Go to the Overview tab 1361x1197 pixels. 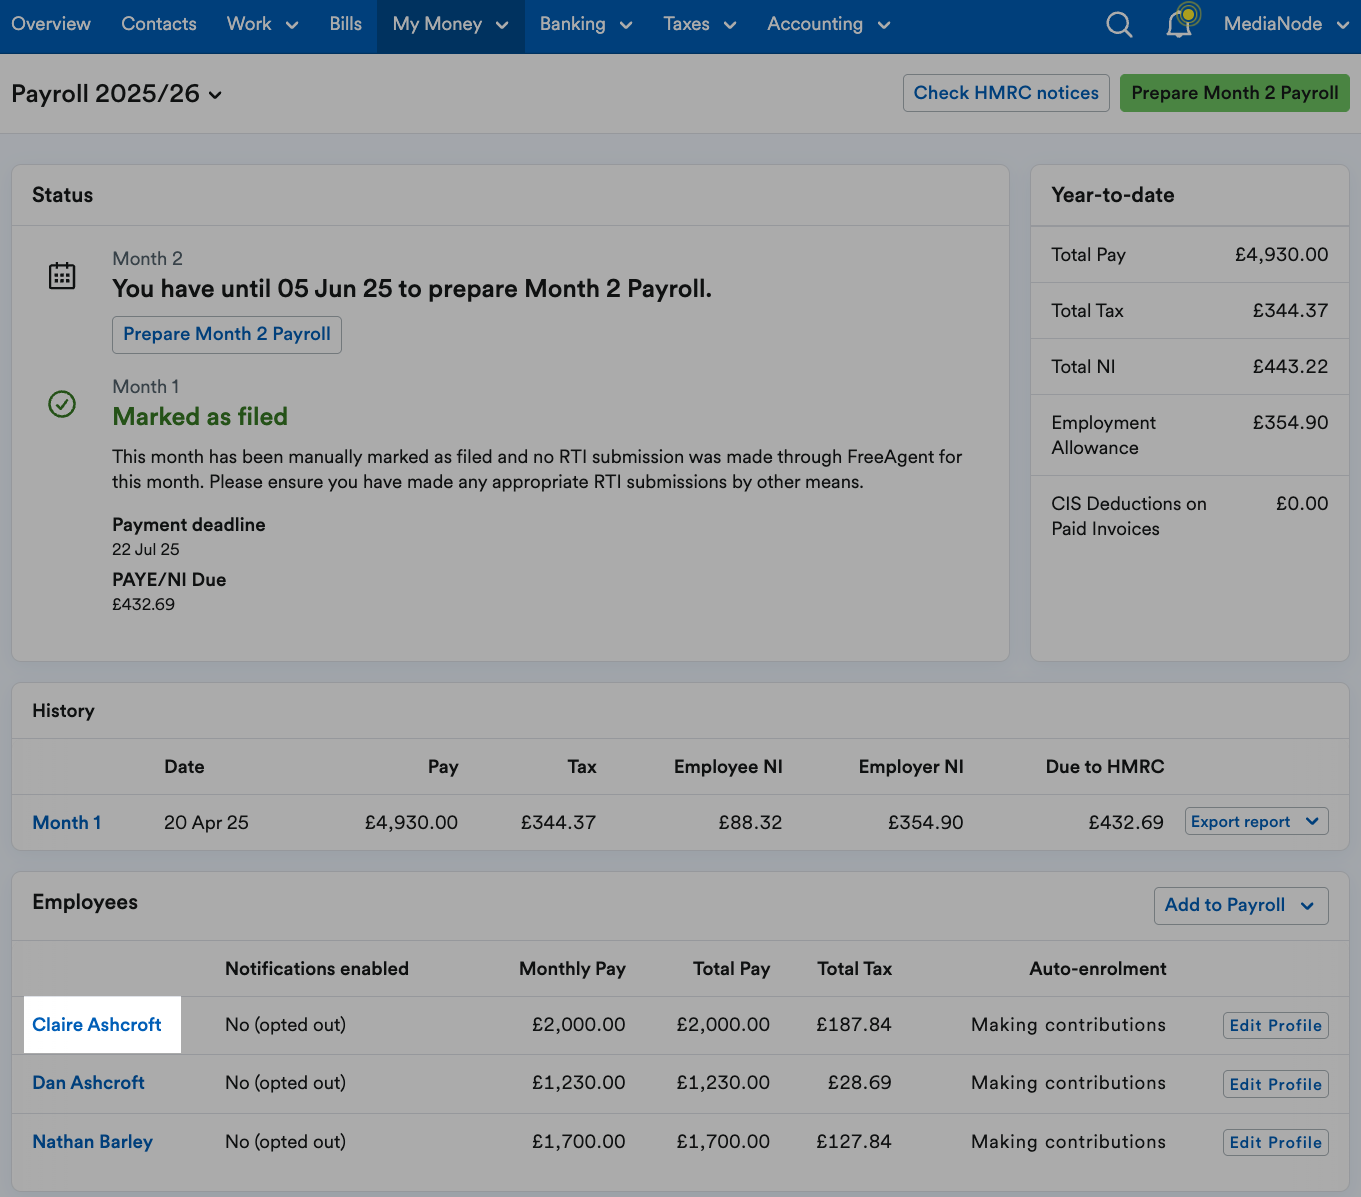[51, 24]
